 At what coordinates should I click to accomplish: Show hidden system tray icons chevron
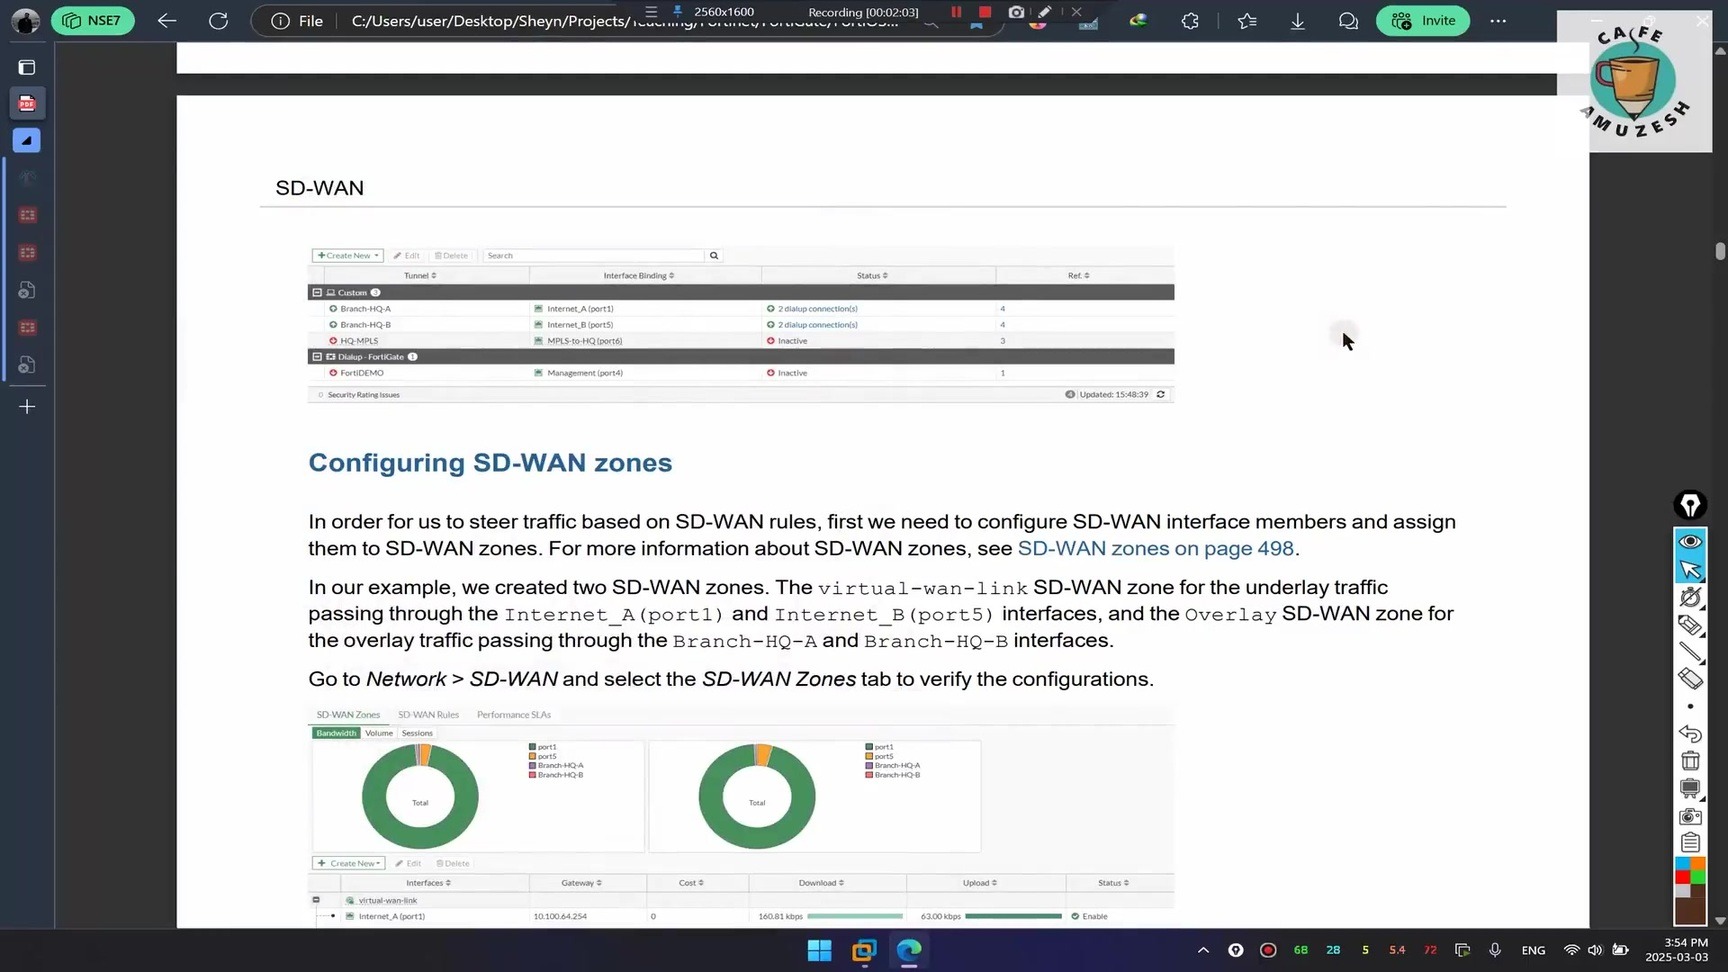click(1203, 950)
